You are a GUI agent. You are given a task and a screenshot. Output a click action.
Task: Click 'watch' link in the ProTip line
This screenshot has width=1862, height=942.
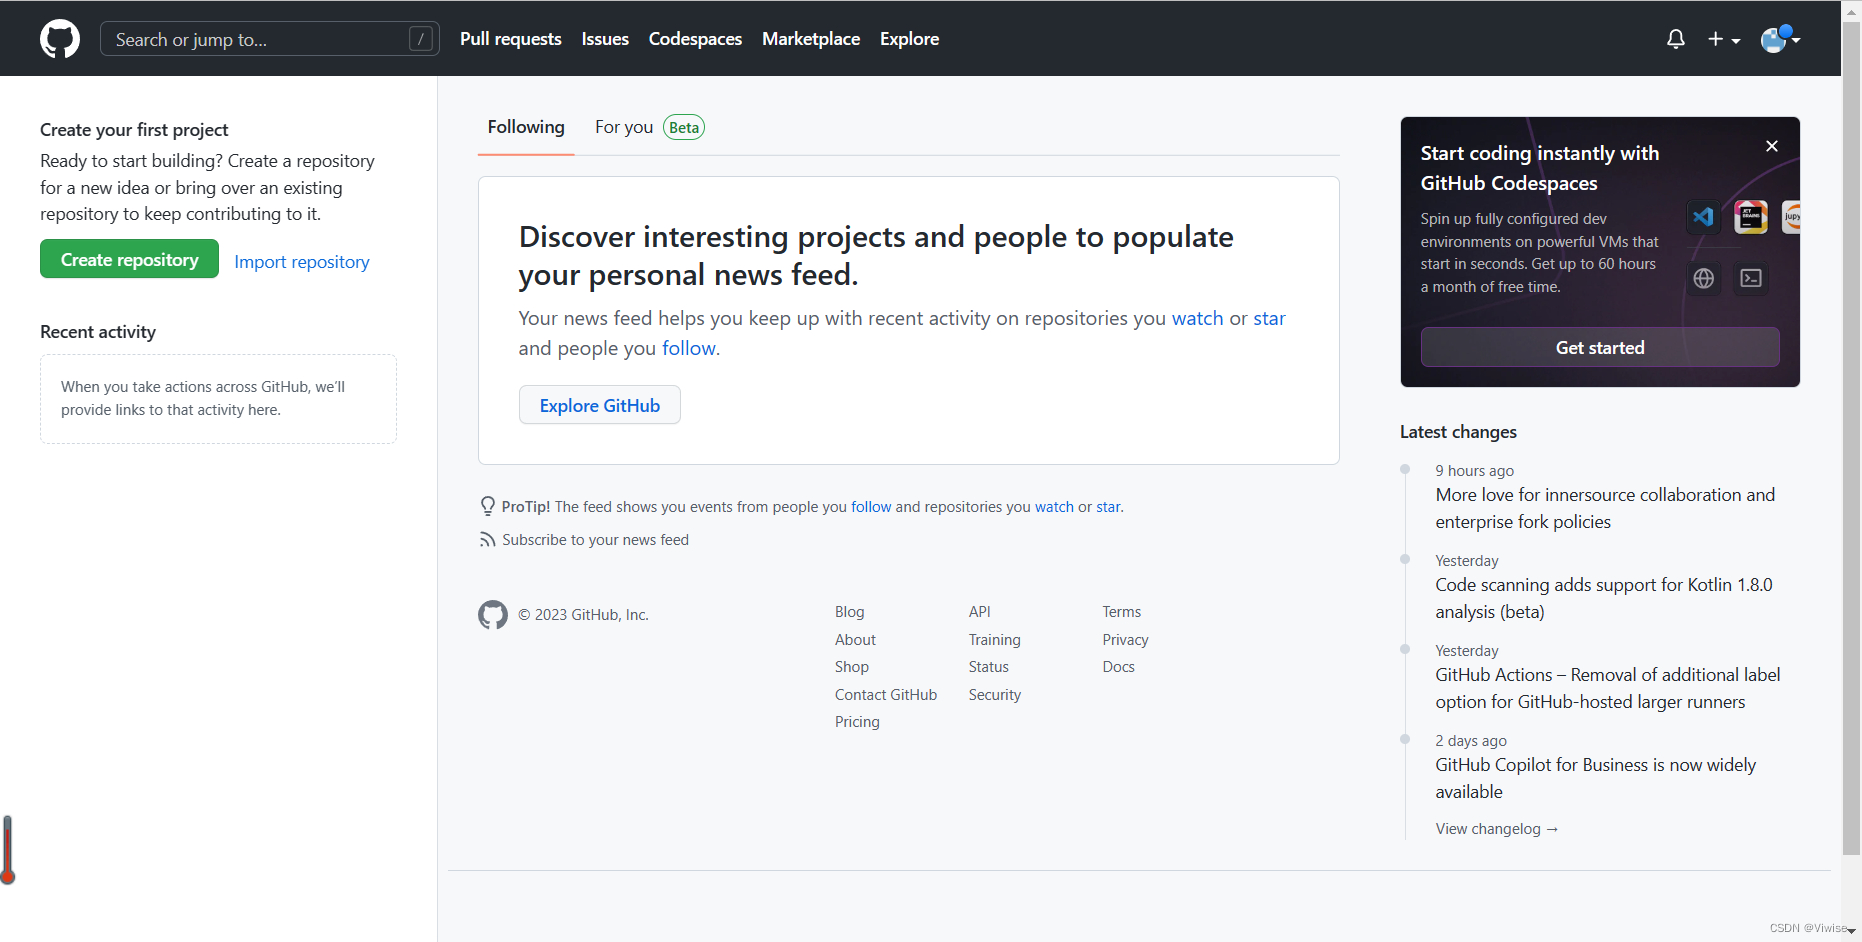[x=1054, y=507]
